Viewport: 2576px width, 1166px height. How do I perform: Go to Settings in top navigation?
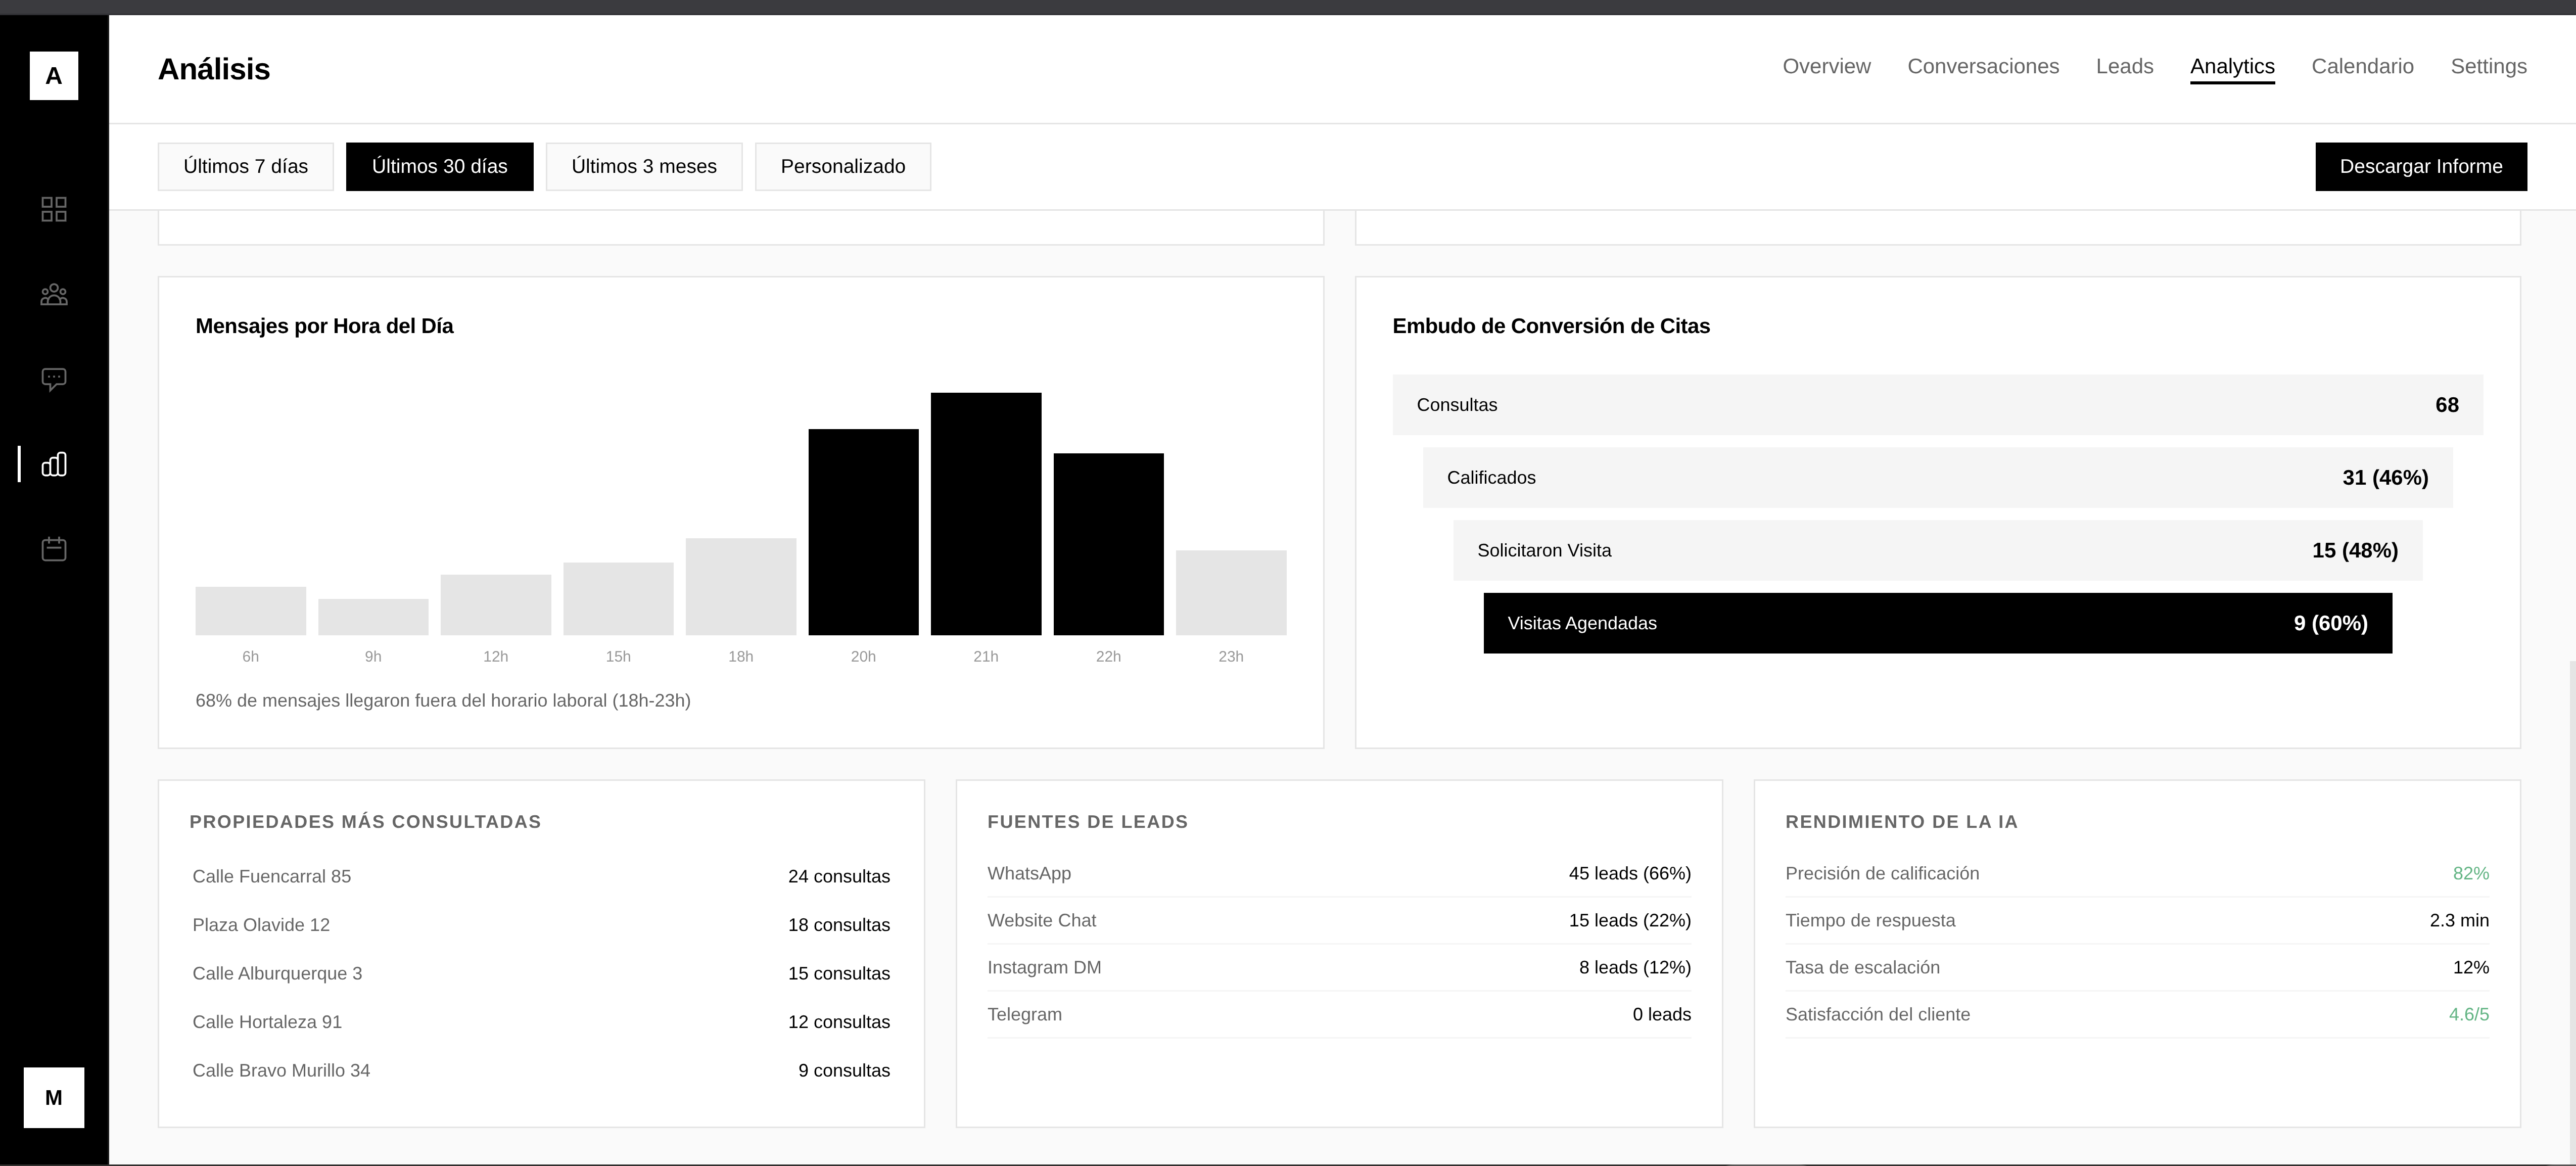click(x=2489, y=66)
